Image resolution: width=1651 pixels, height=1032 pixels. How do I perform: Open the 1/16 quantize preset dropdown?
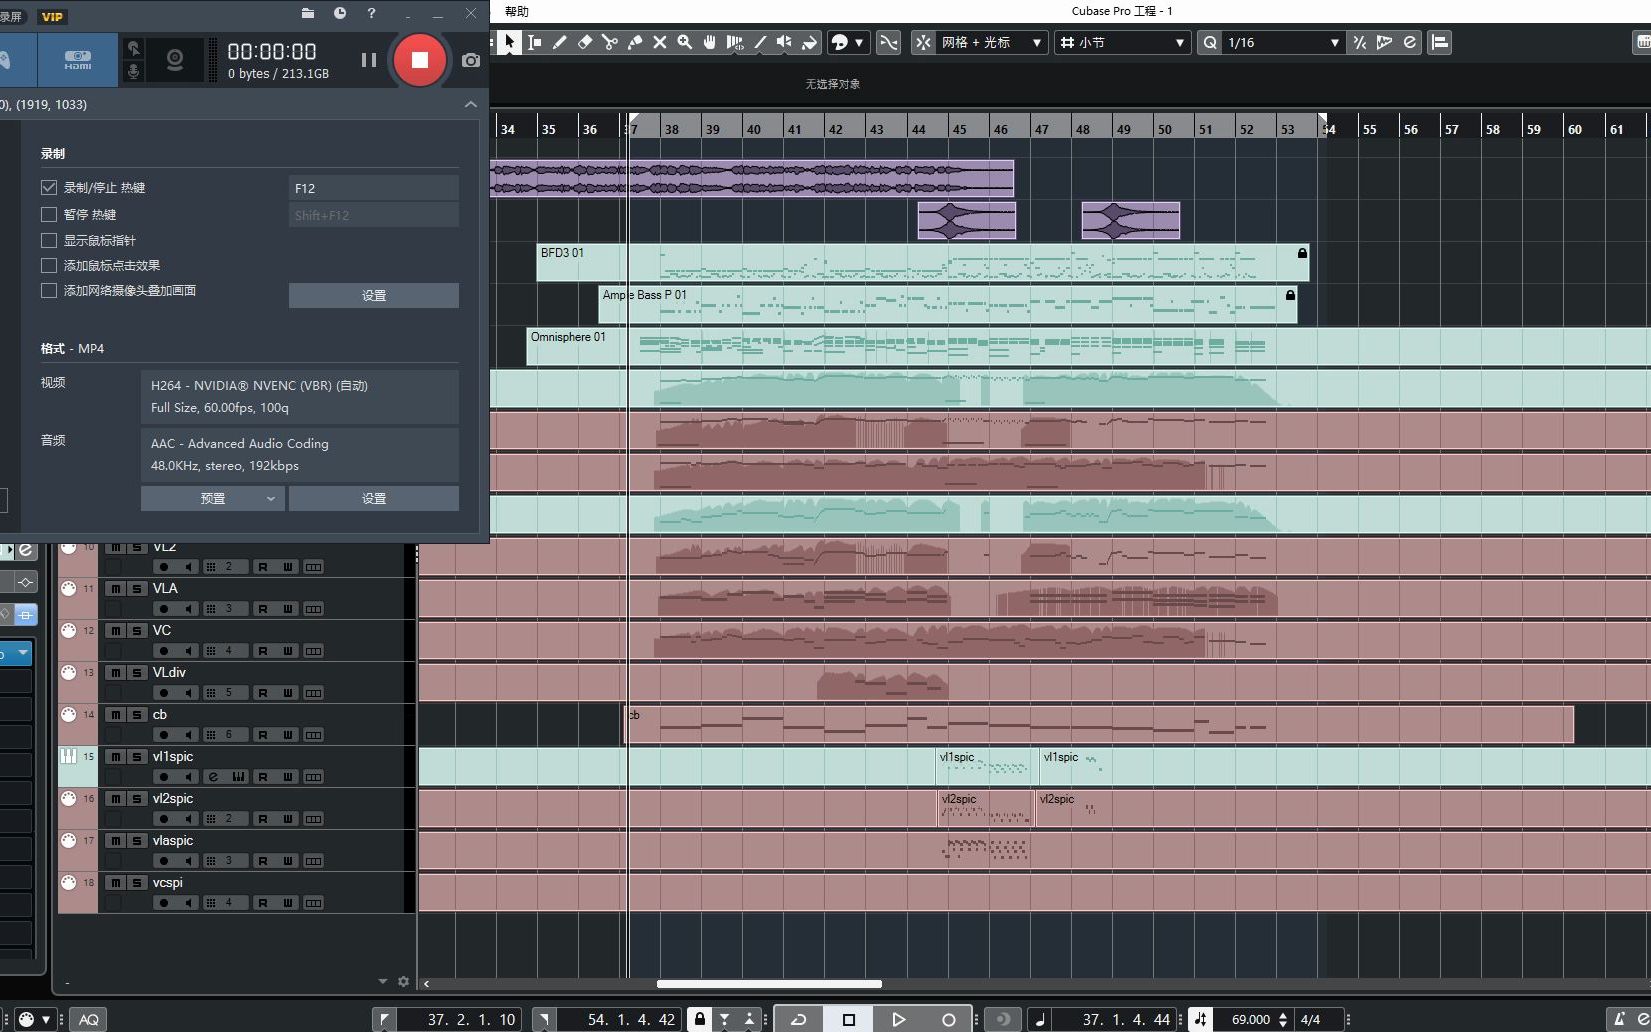coord(1283,42)
